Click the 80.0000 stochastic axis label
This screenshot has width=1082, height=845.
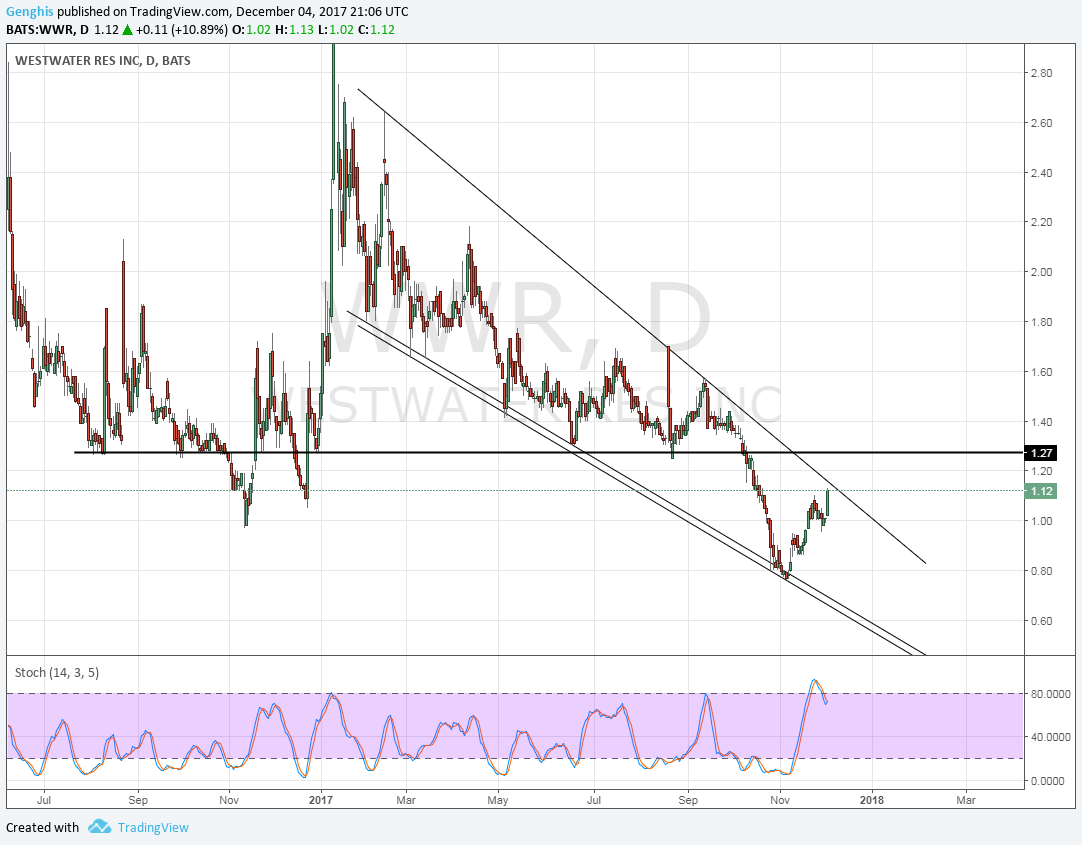pyautogui.click(x=1052, y=694)
